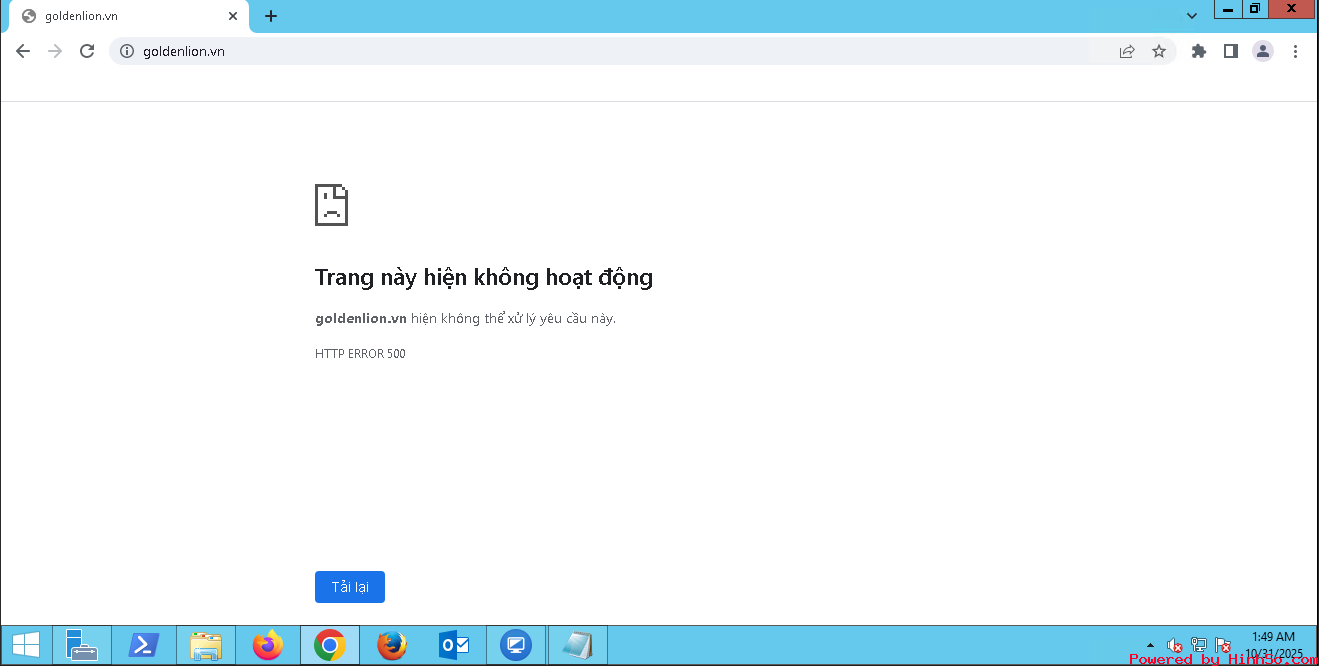Open the Chrome profile avatar
The image size is (1319, 666).
click(1263, 51)
